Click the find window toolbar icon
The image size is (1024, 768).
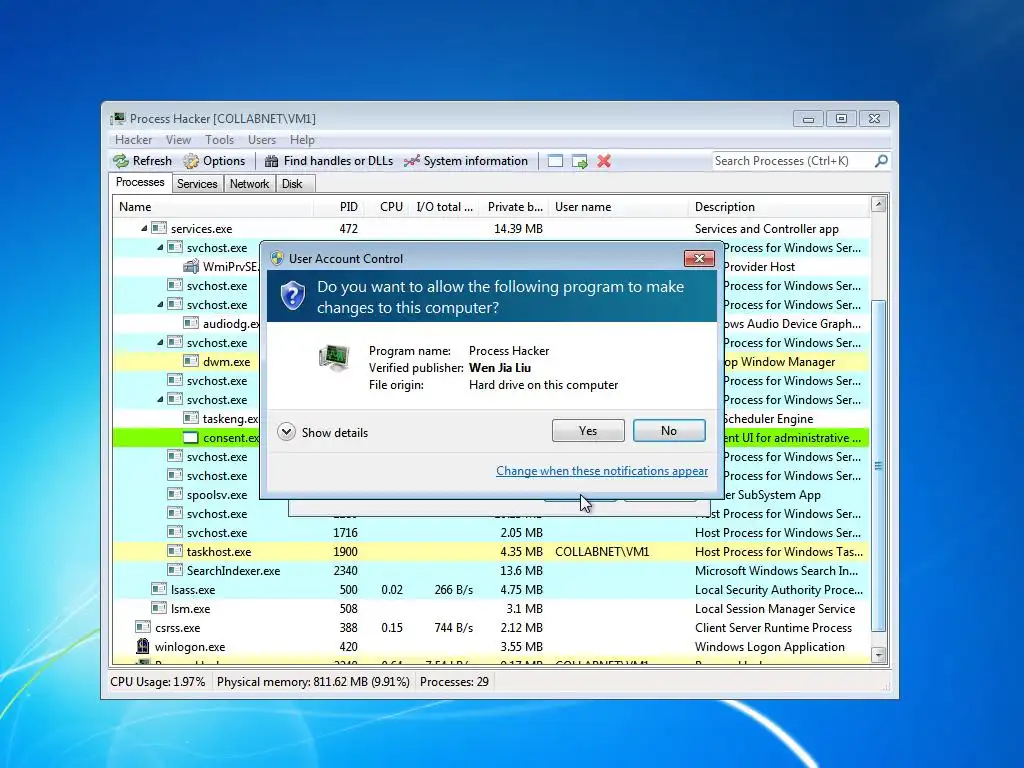coord(555,161)
